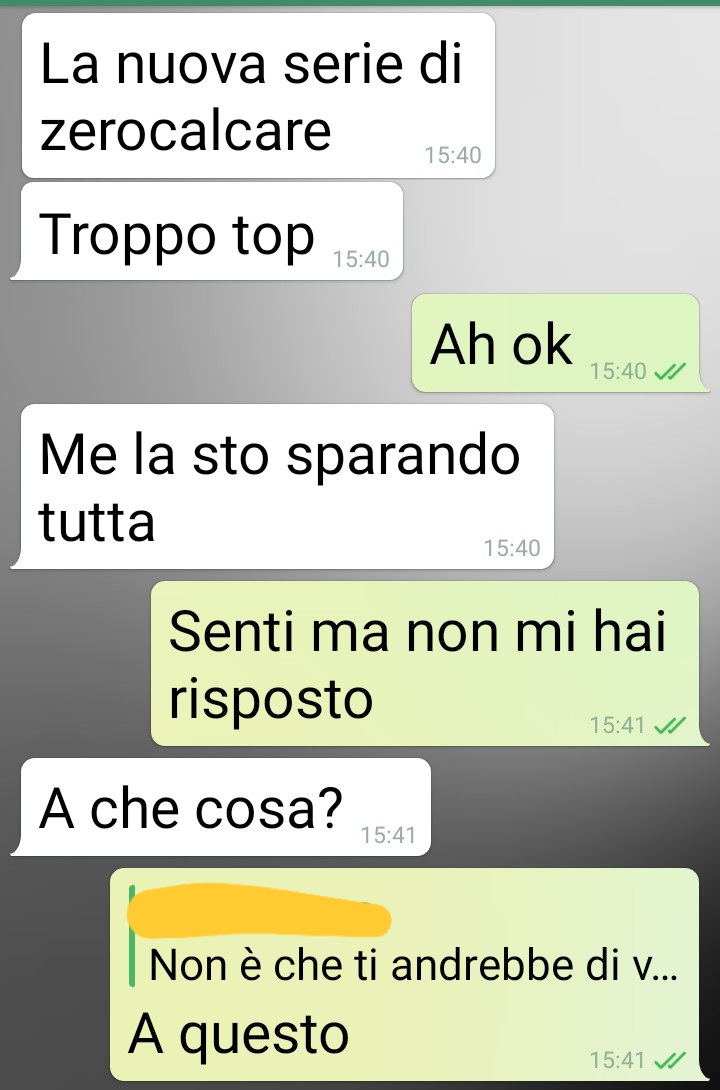Select the "La nuova serie di zerocalcare" message
Image resolution: width=720 pixels, height=1090 pixels.
pos(258,96)
